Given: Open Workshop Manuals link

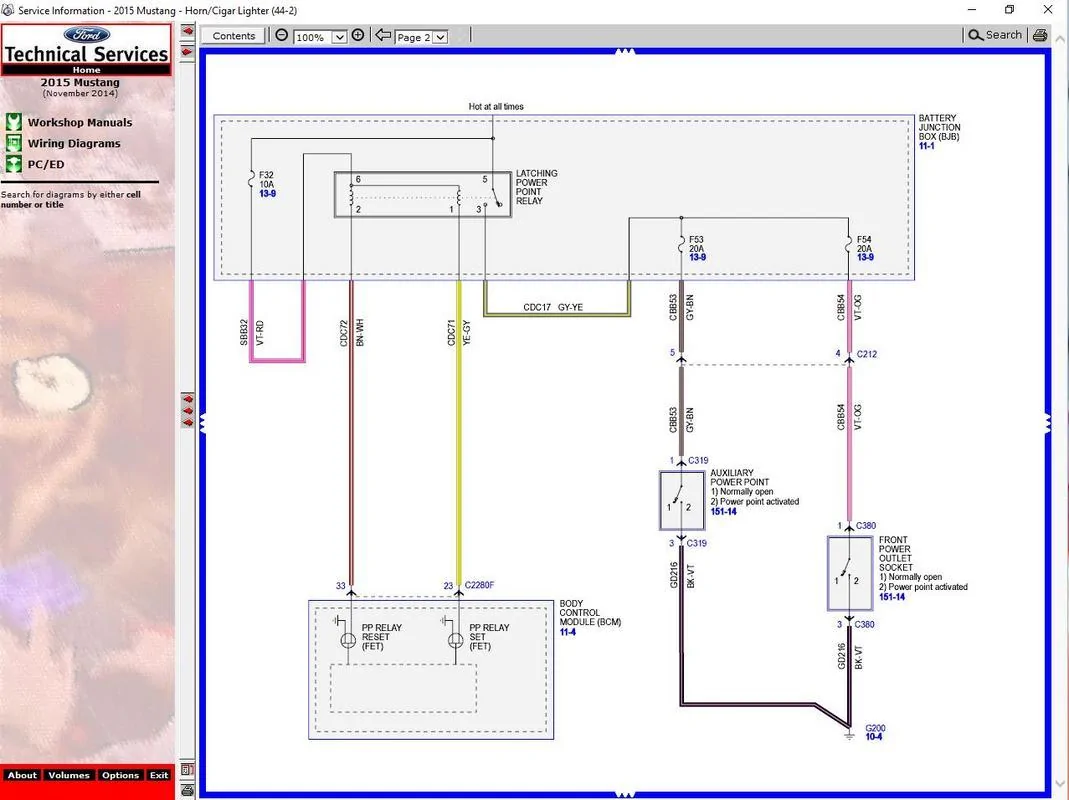Looking at the screenshot, I should [x=80, y=123].
